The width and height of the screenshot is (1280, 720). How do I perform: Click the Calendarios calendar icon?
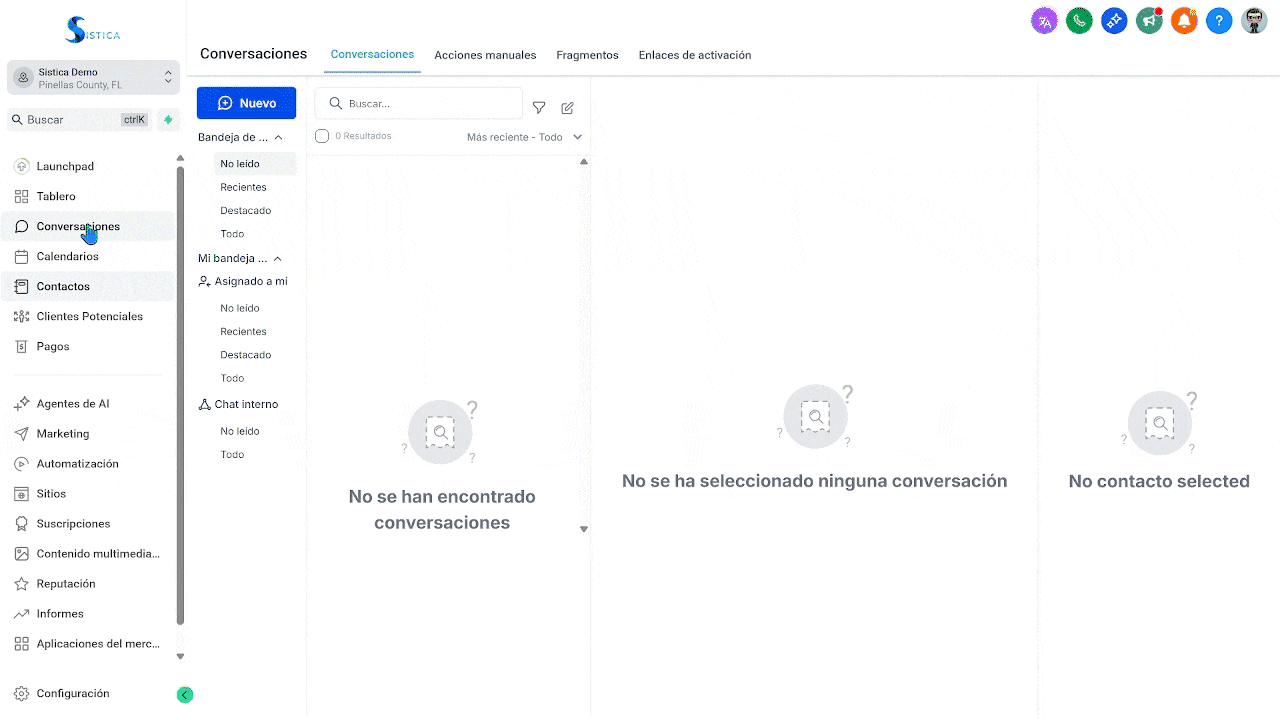[22, 256]
